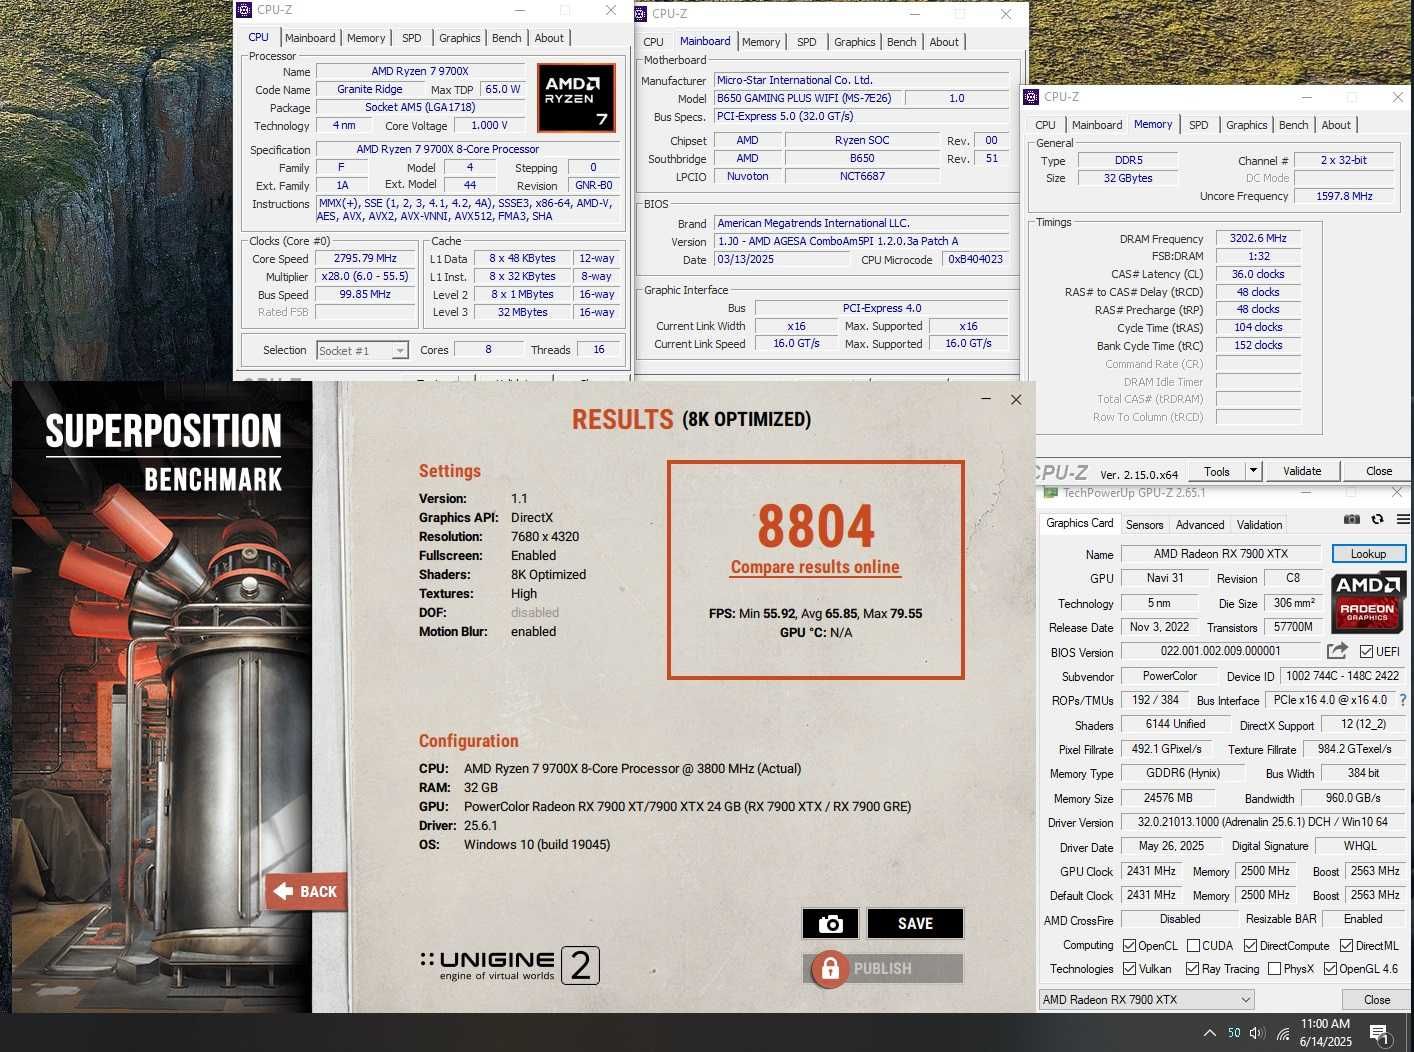Screen dimensions: 1414x1052
Task: Click the taskbar clock showing 11:00 AM
Action: coord(1326,1033)
